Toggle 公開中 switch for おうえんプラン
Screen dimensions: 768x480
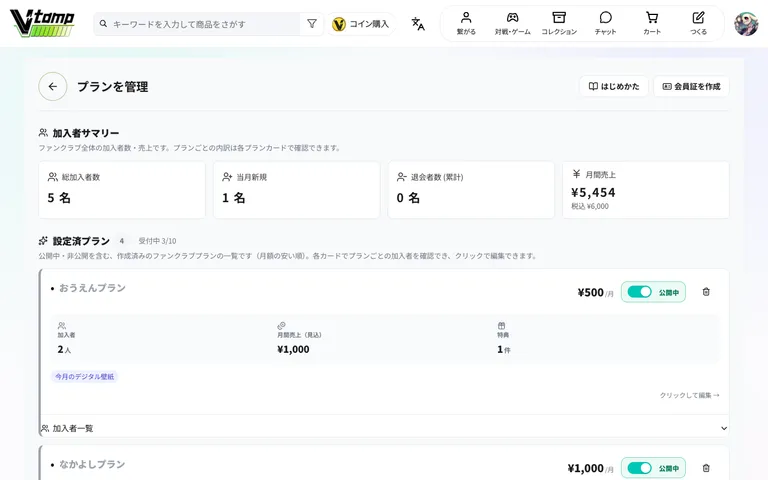click(639, 292)
